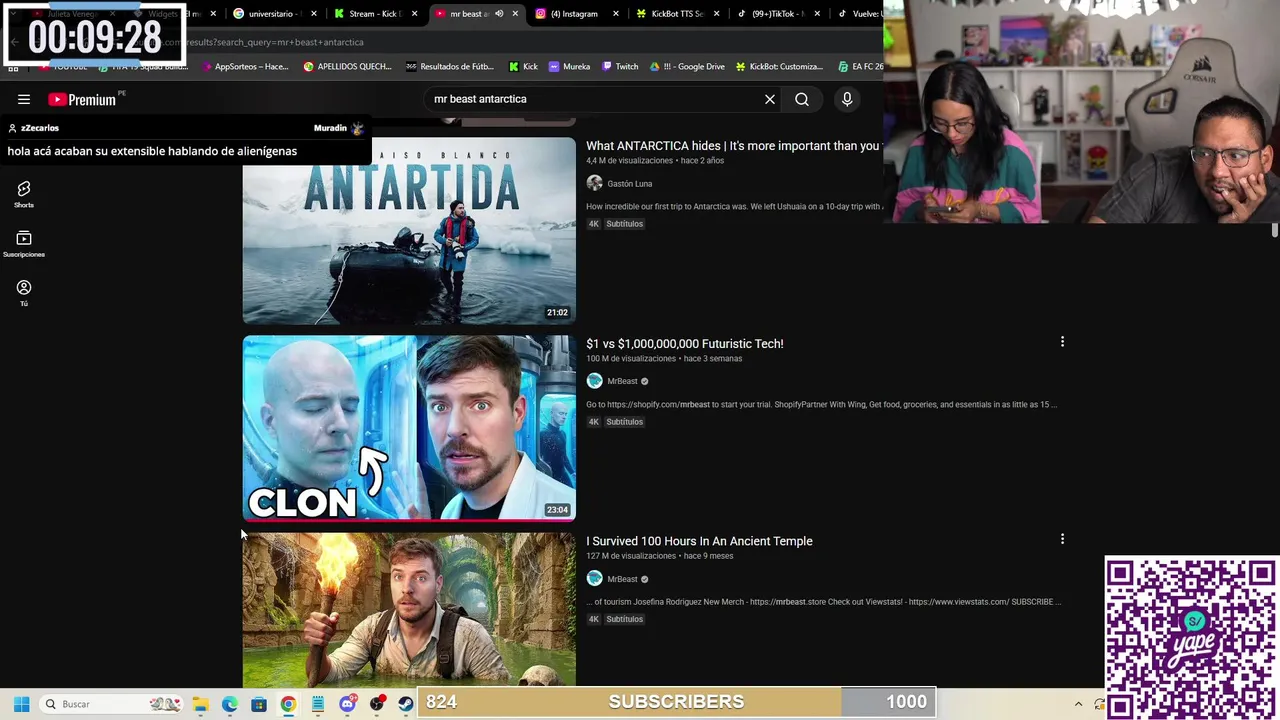Open the Notepad taskbar icon
Image resolution: width=1280 pixels, height=720 pixels.
coord(318,704)
